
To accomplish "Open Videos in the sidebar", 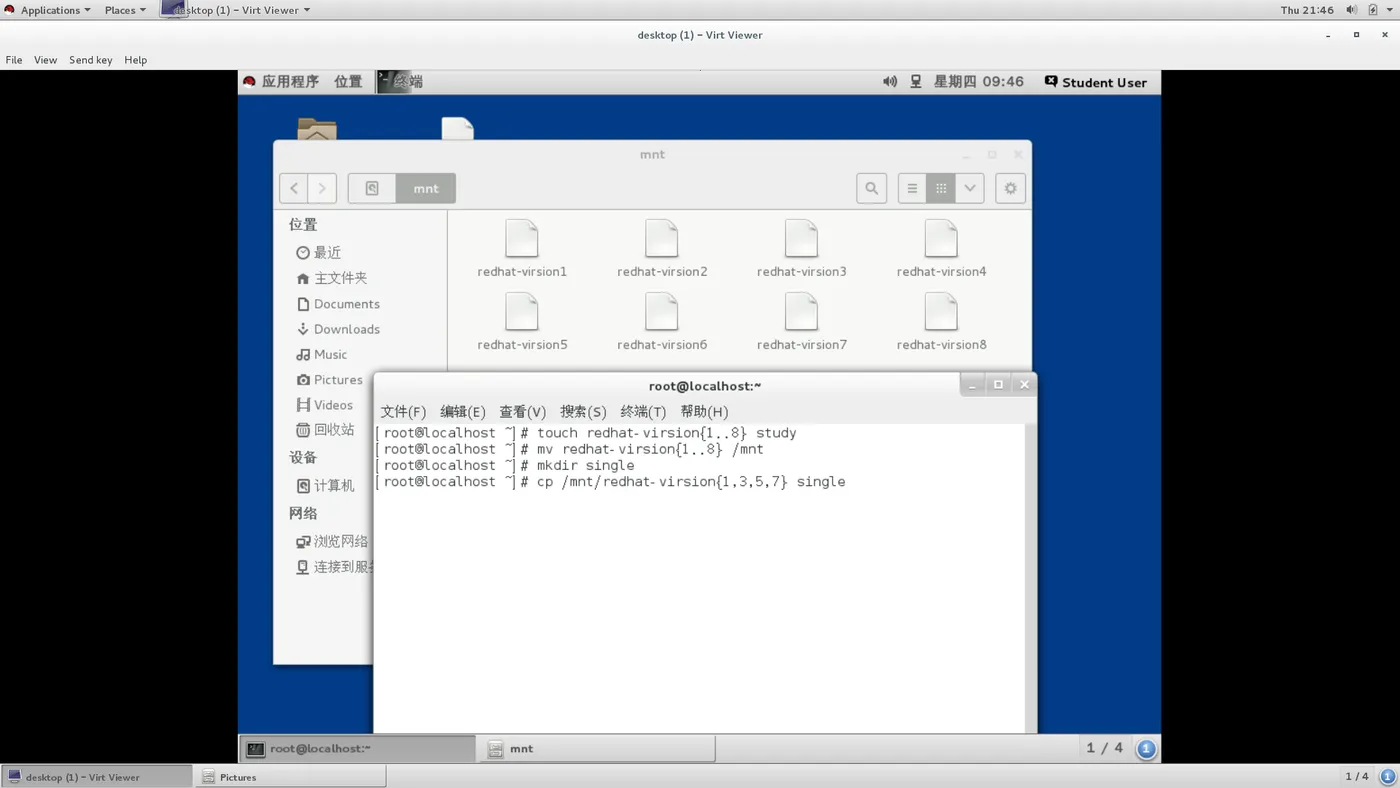I will coord(325,405).
